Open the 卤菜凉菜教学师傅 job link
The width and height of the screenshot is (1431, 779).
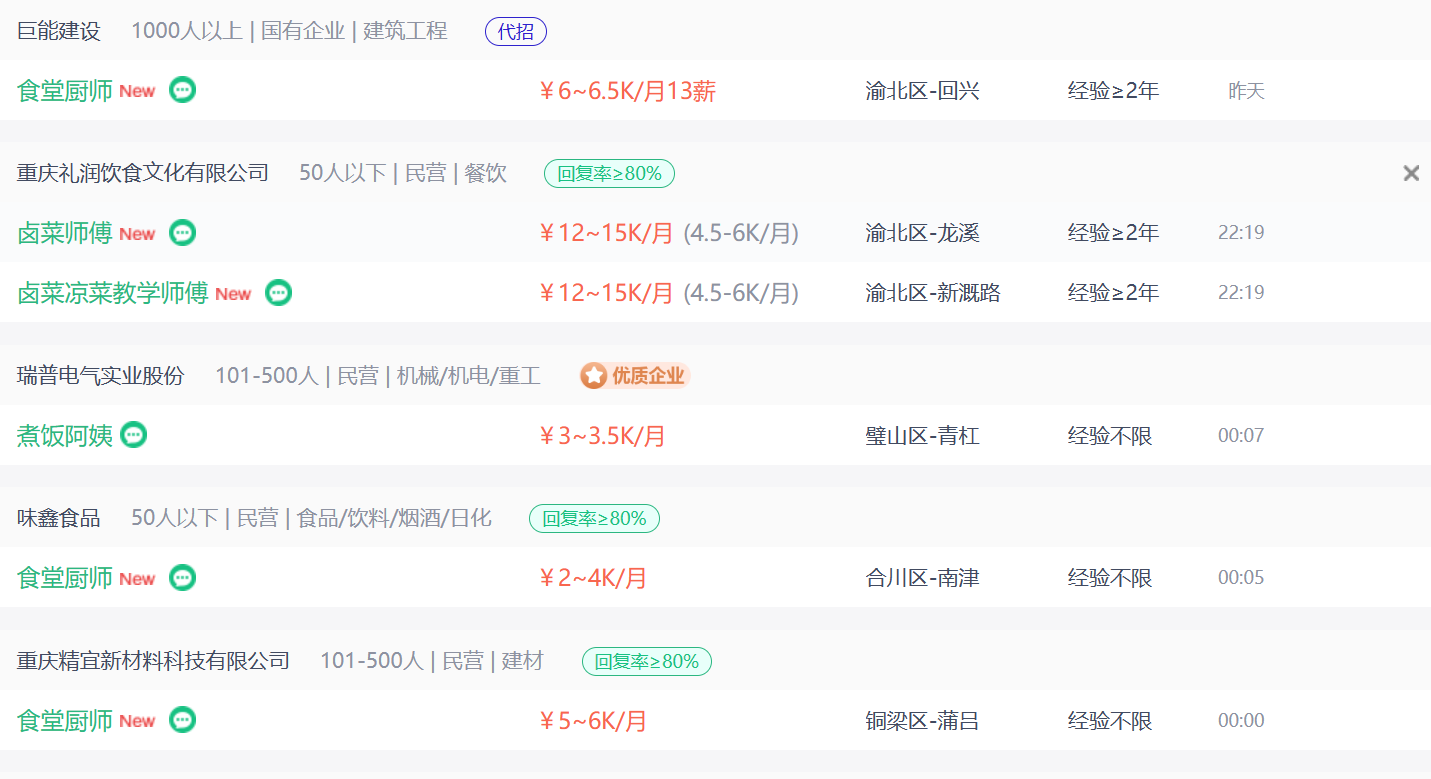coord(112,293)
